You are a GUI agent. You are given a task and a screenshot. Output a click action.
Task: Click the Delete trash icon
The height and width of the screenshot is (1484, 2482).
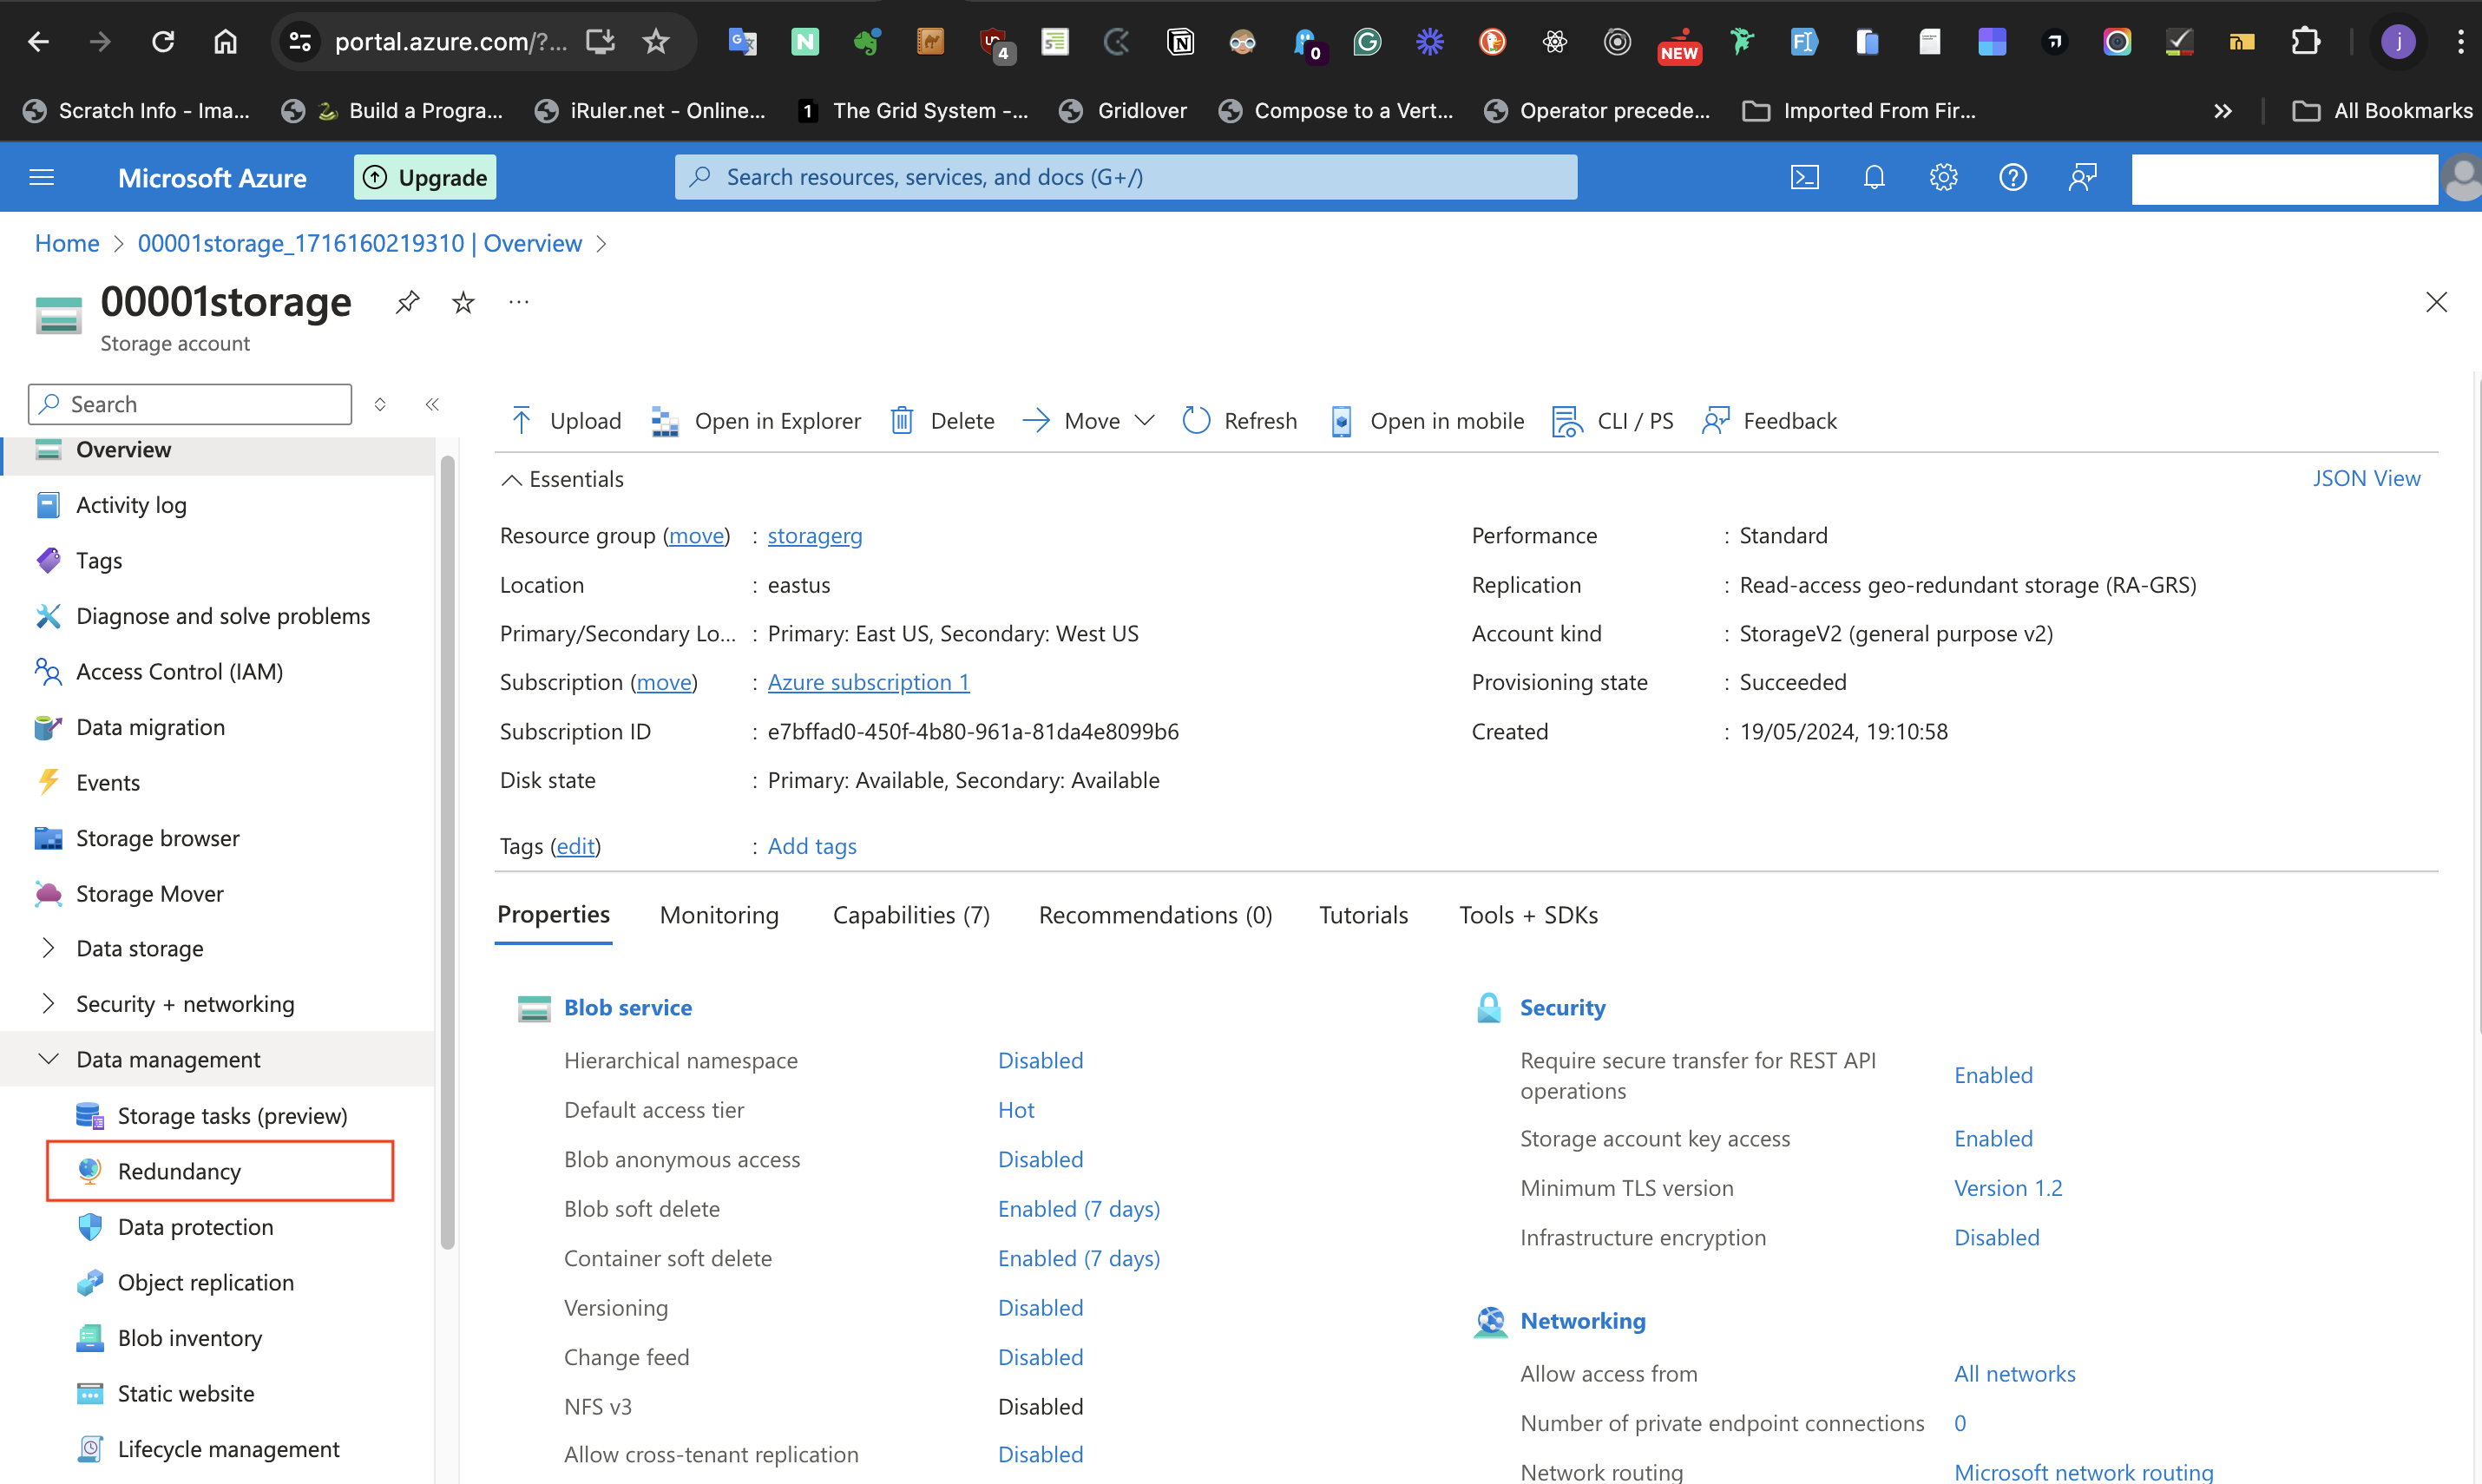coord(902,421)
